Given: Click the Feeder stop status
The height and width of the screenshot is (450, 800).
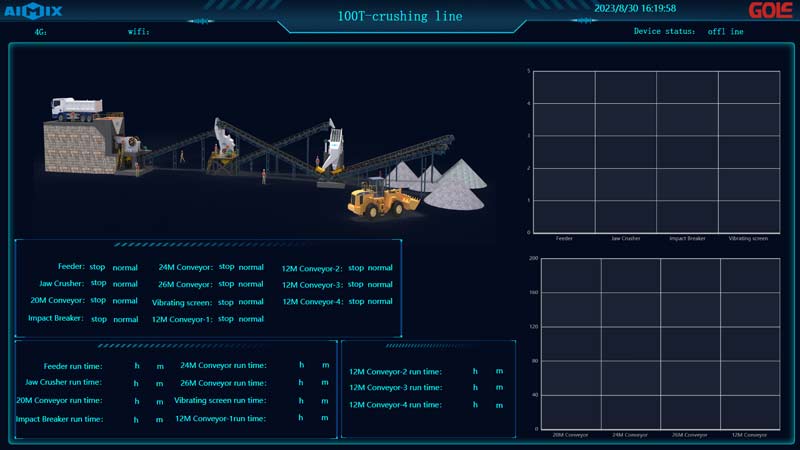Looking at the screenshot, I should pyautogui.click(x=97, y=268).
